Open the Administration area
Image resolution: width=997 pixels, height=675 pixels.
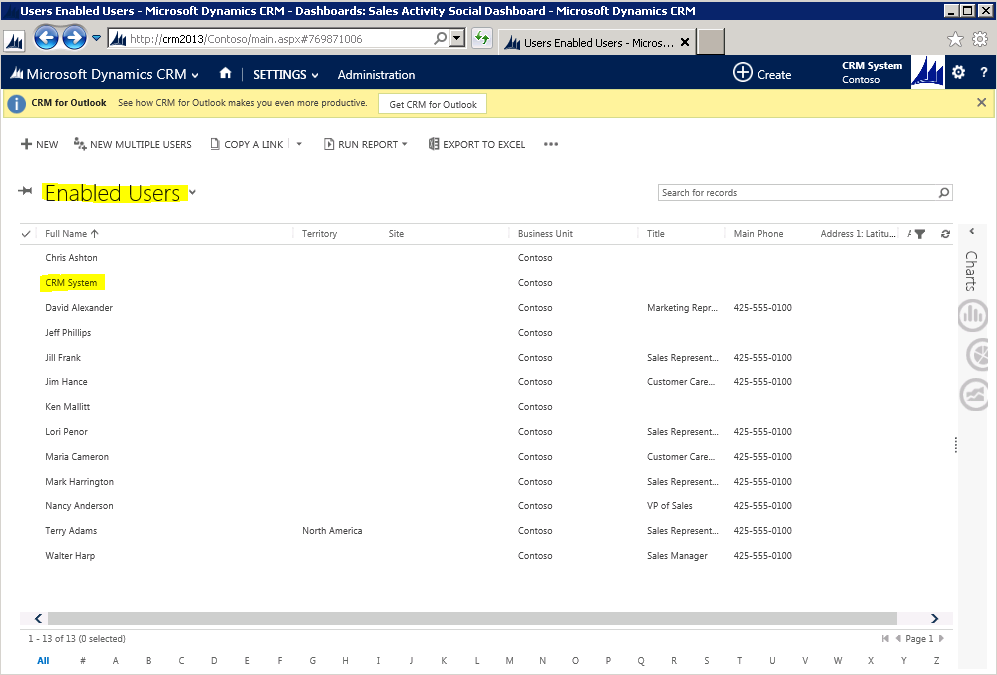[376, 74]
